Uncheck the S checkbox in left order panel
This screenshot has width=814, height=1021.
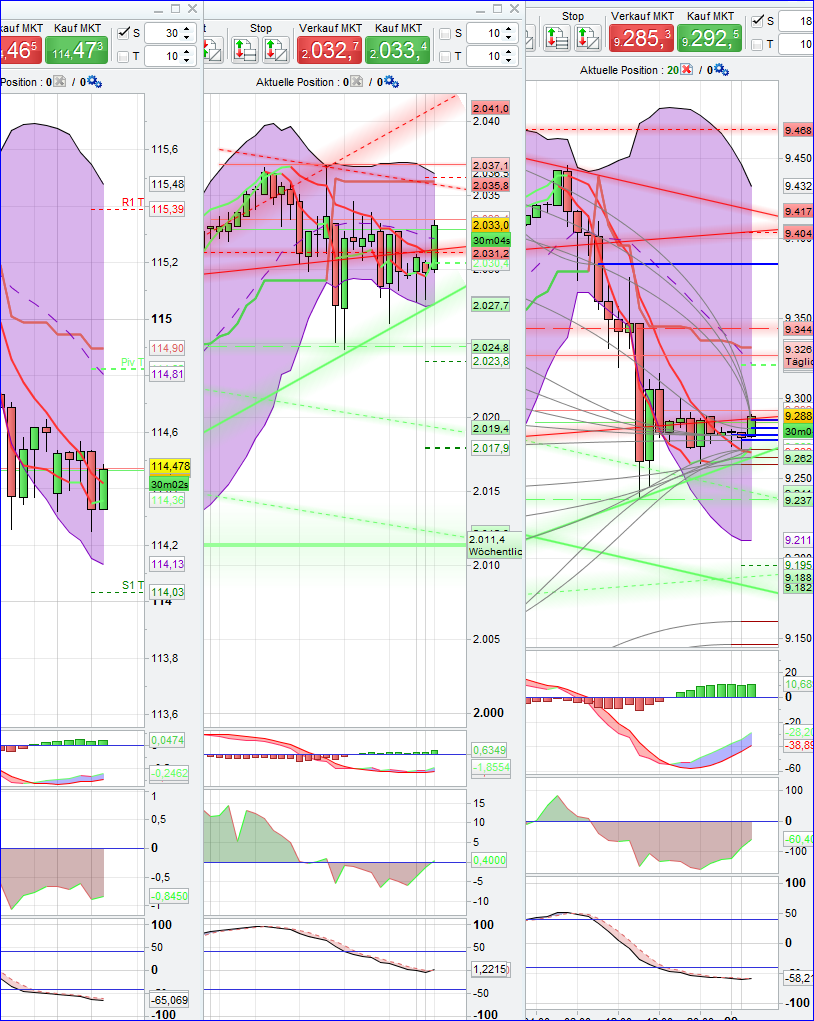pyautogui.click(x=124, y=31)
